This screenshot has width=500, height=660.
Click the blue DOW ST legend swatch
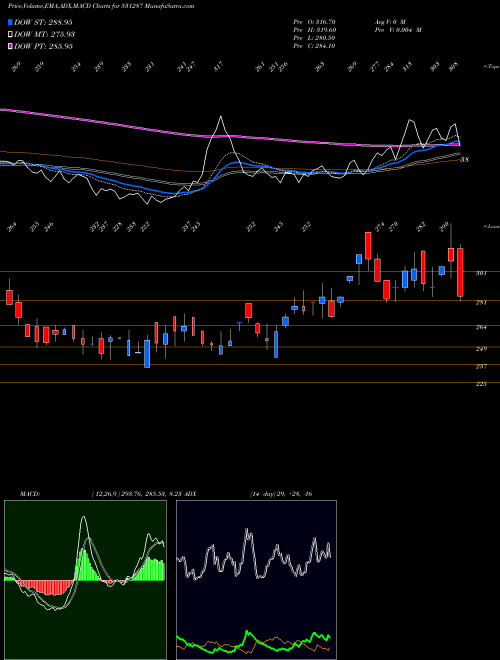coord(10,22)
